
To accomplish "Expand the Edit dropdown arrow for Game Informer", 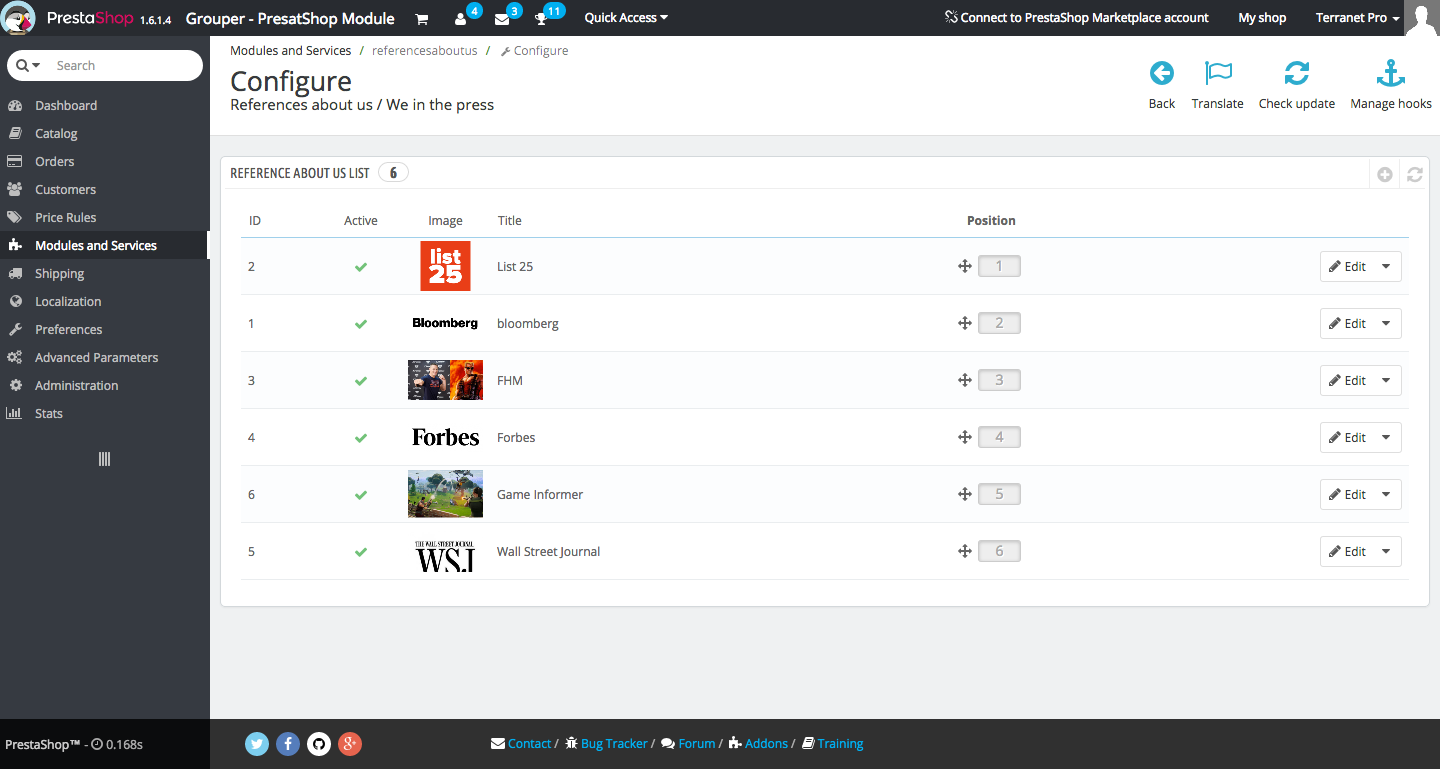I will (1386, 494).
